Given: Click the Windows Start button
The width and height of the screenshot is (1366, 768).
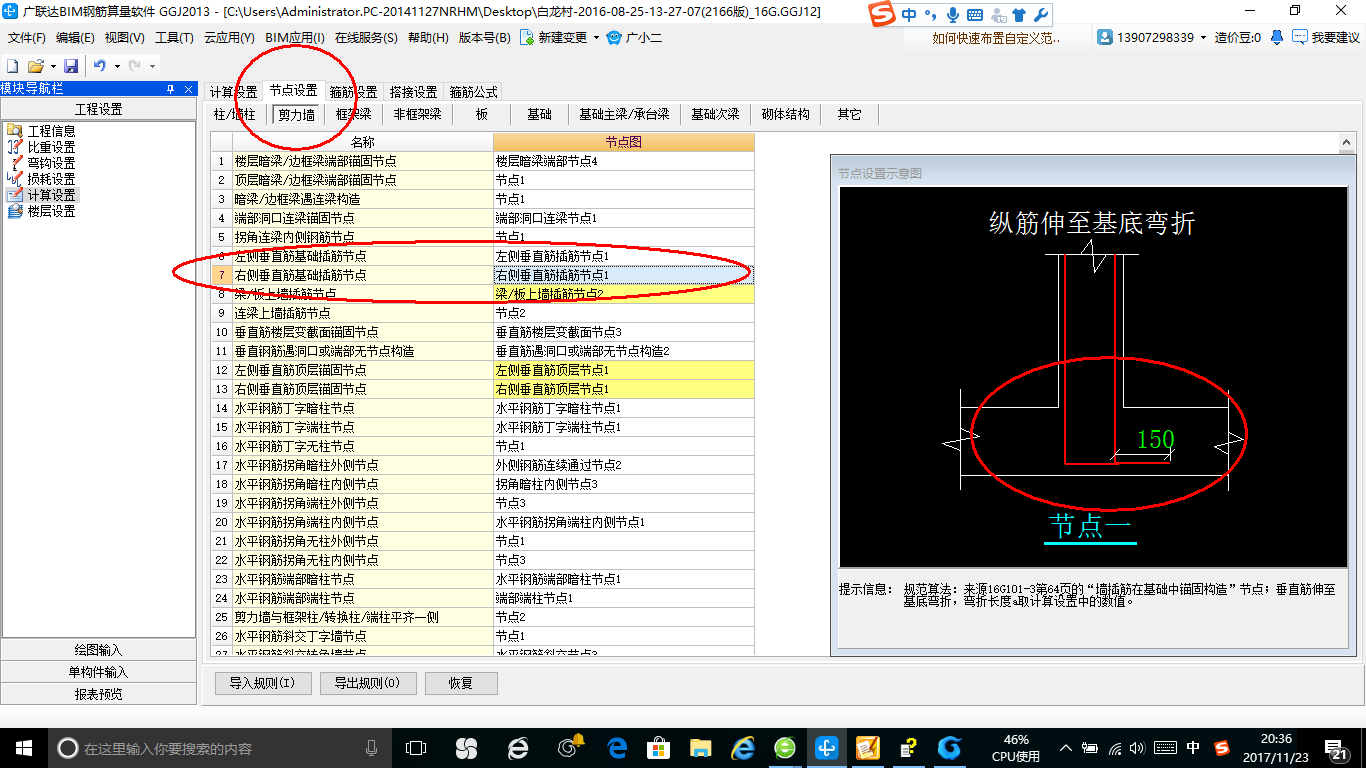Looking at the screenshot, I should coord(23,747).
